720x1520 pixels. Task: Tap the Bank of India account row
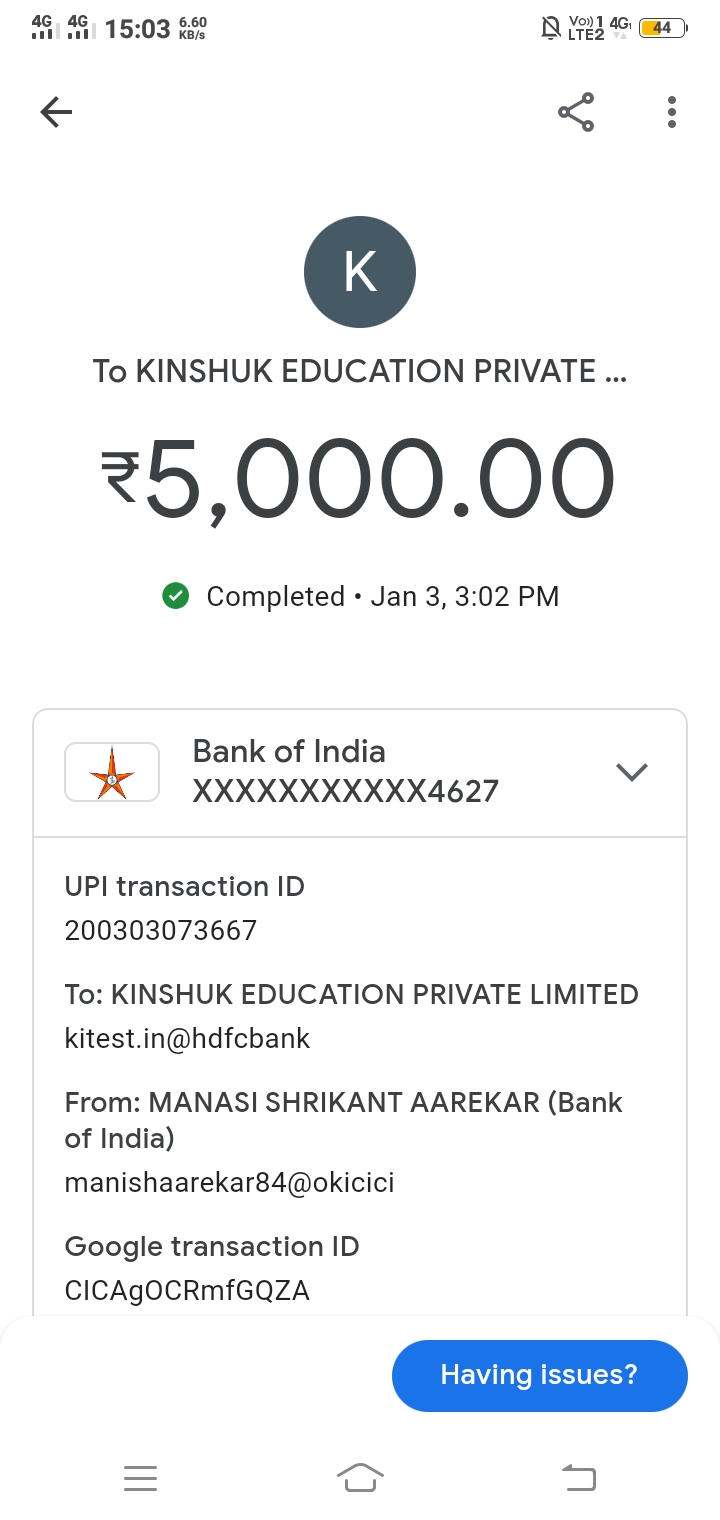click(x=345, y=772)
